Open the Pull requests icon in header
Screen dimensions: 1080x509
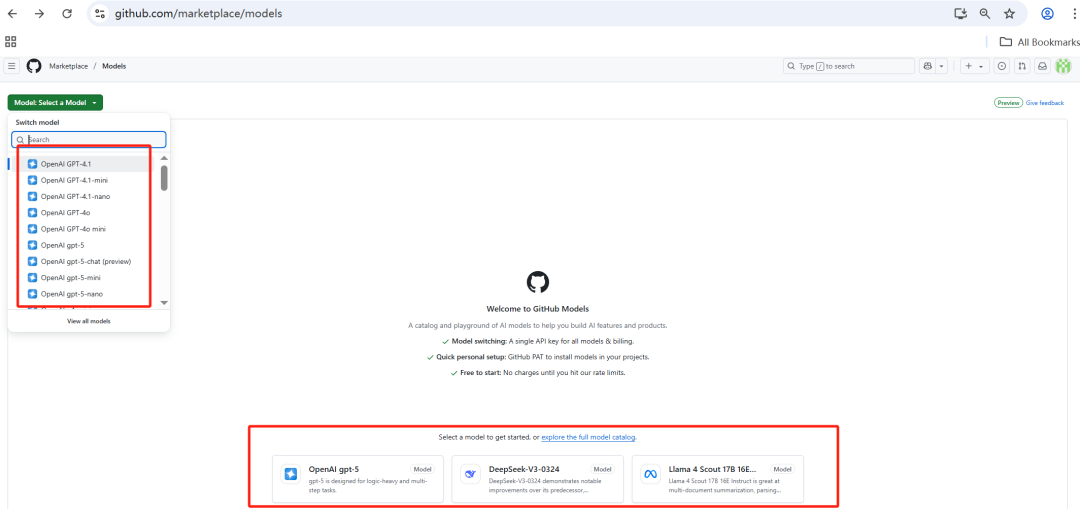click(x=1022, y=66)
